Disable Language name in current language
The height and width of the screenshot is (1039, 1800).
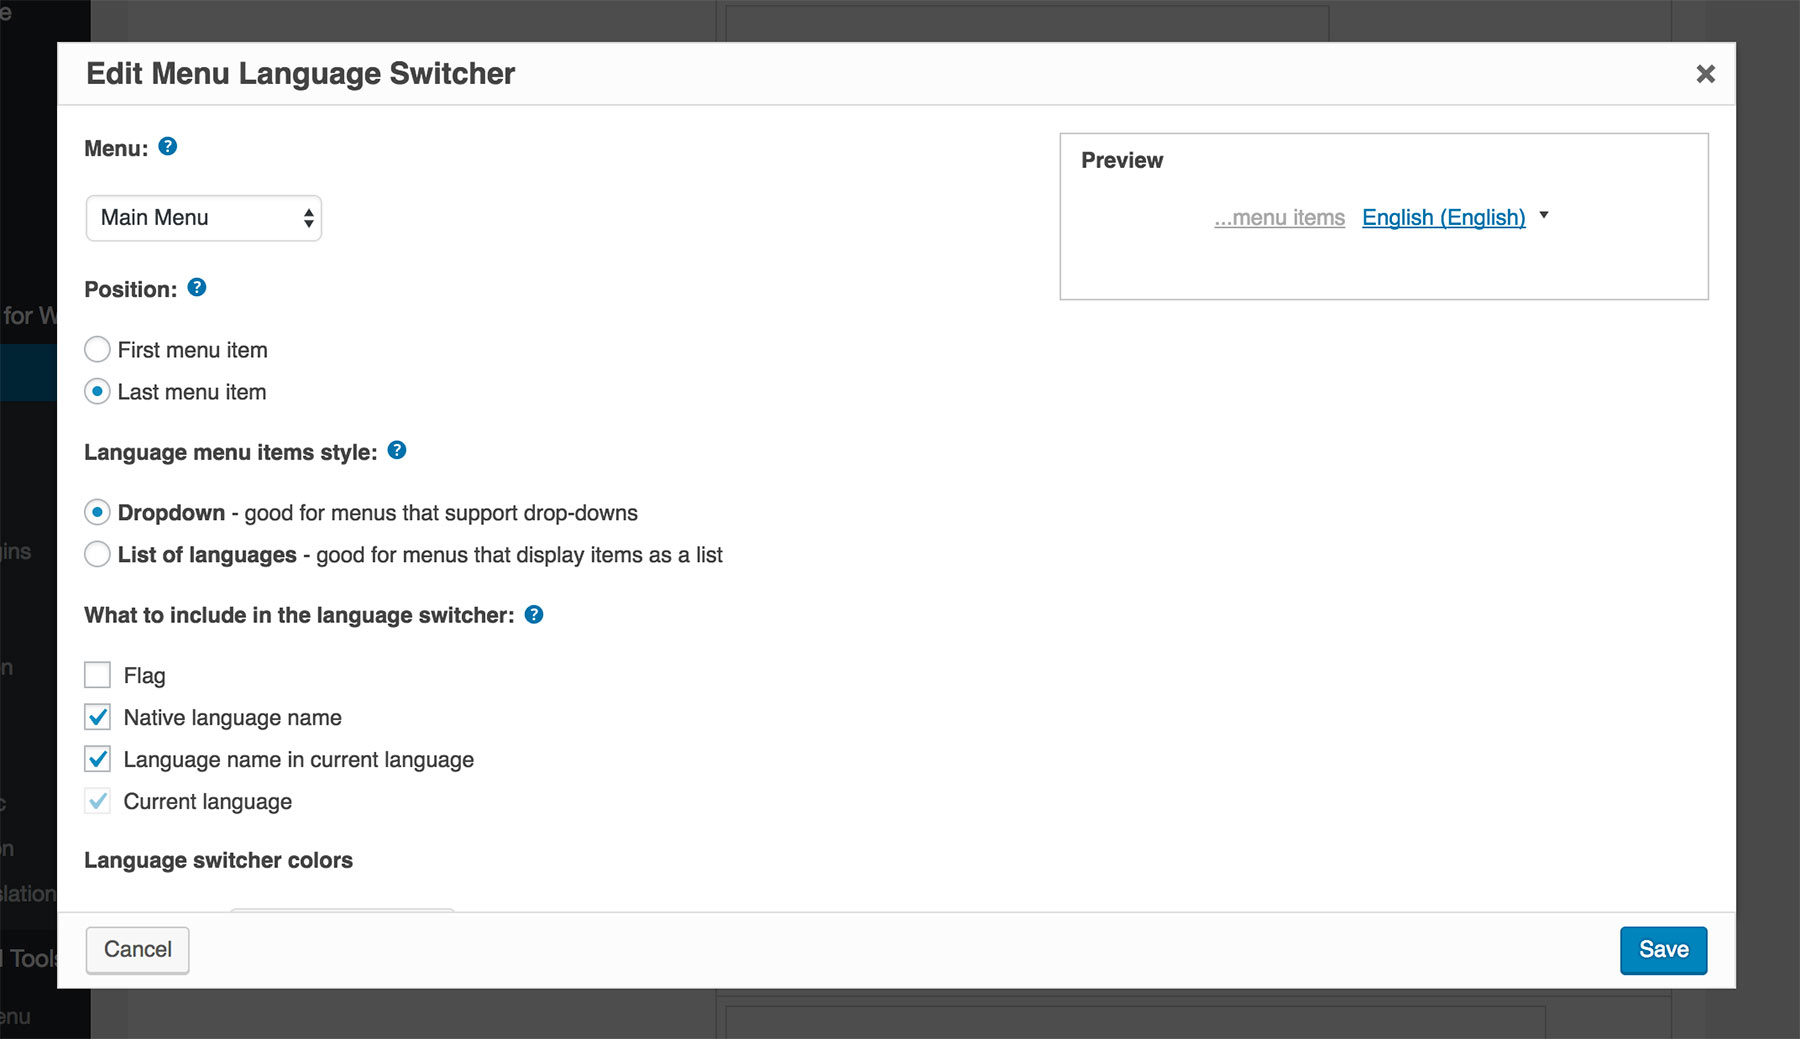[x=97, y=759]
